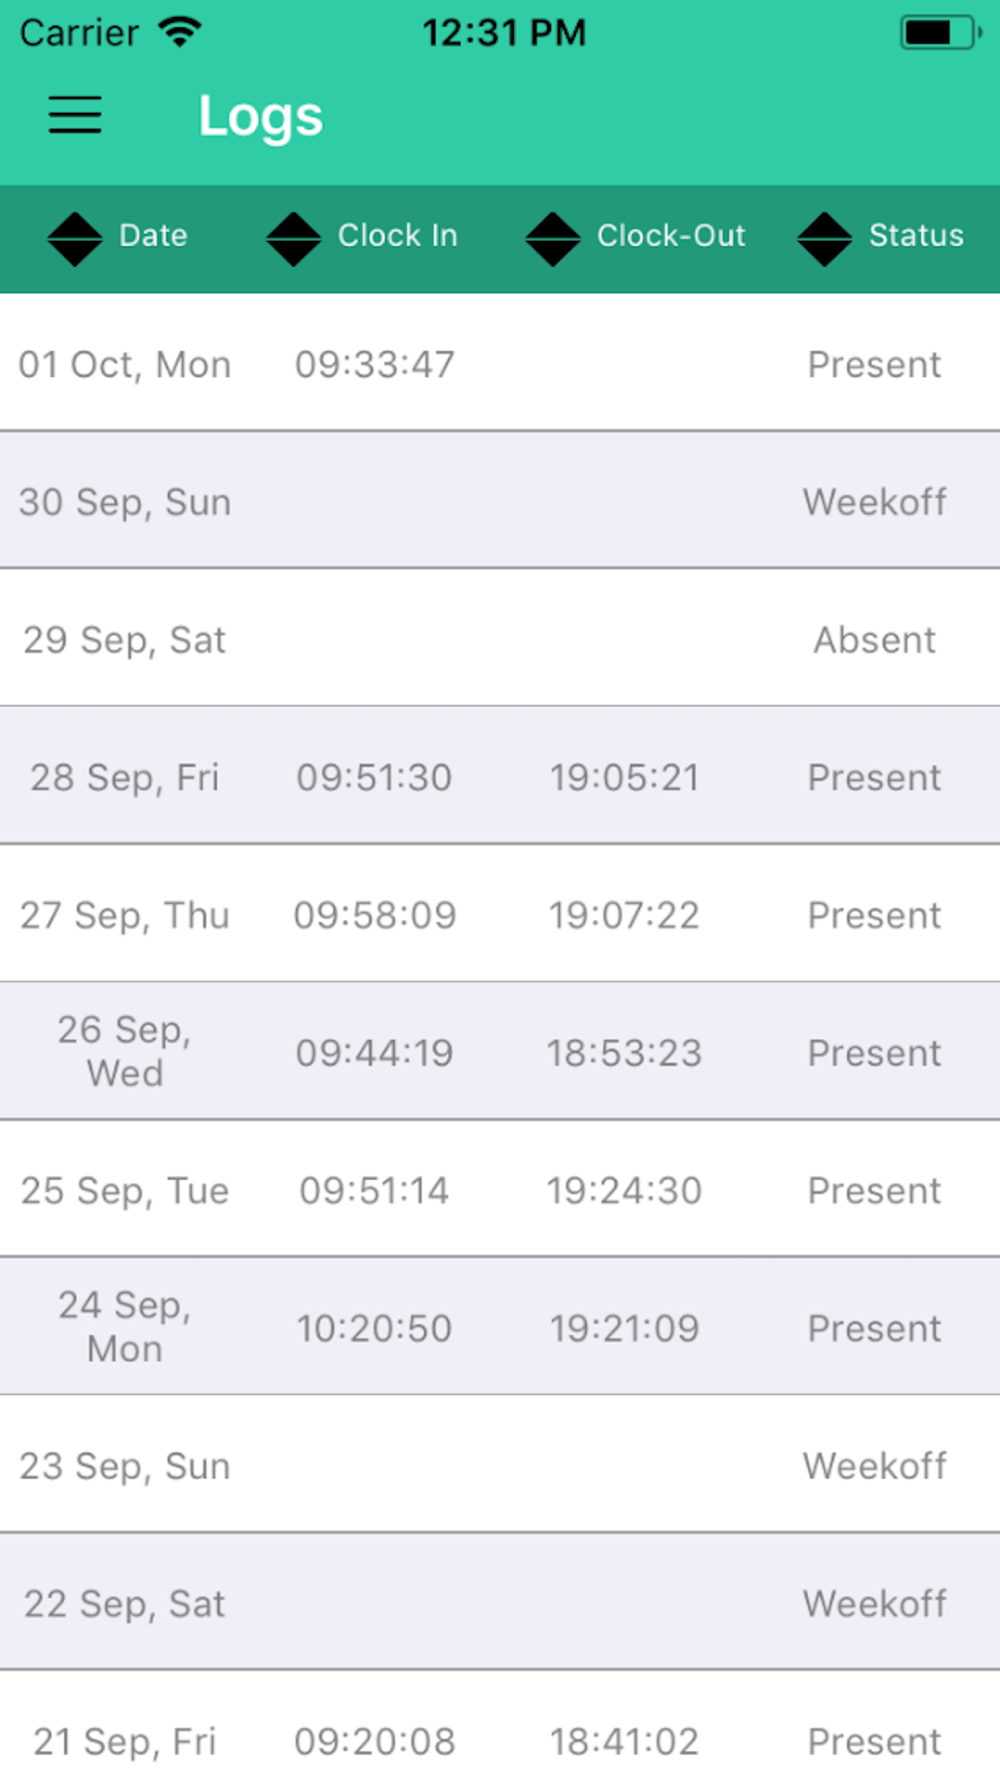Open the 30 Sep, Sun Weekoff entry
1000x1778 pixels.
click(x=500, y=501)
